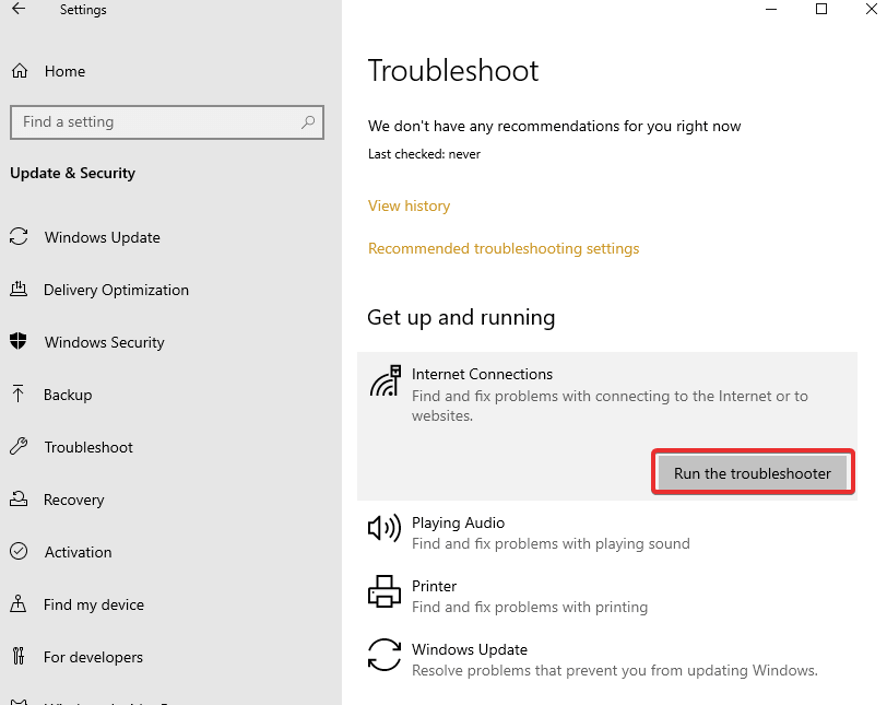Click the Windows Update sync icon
Screen dimensions: 887x705
pyautogui.click(x=18, y=238)
